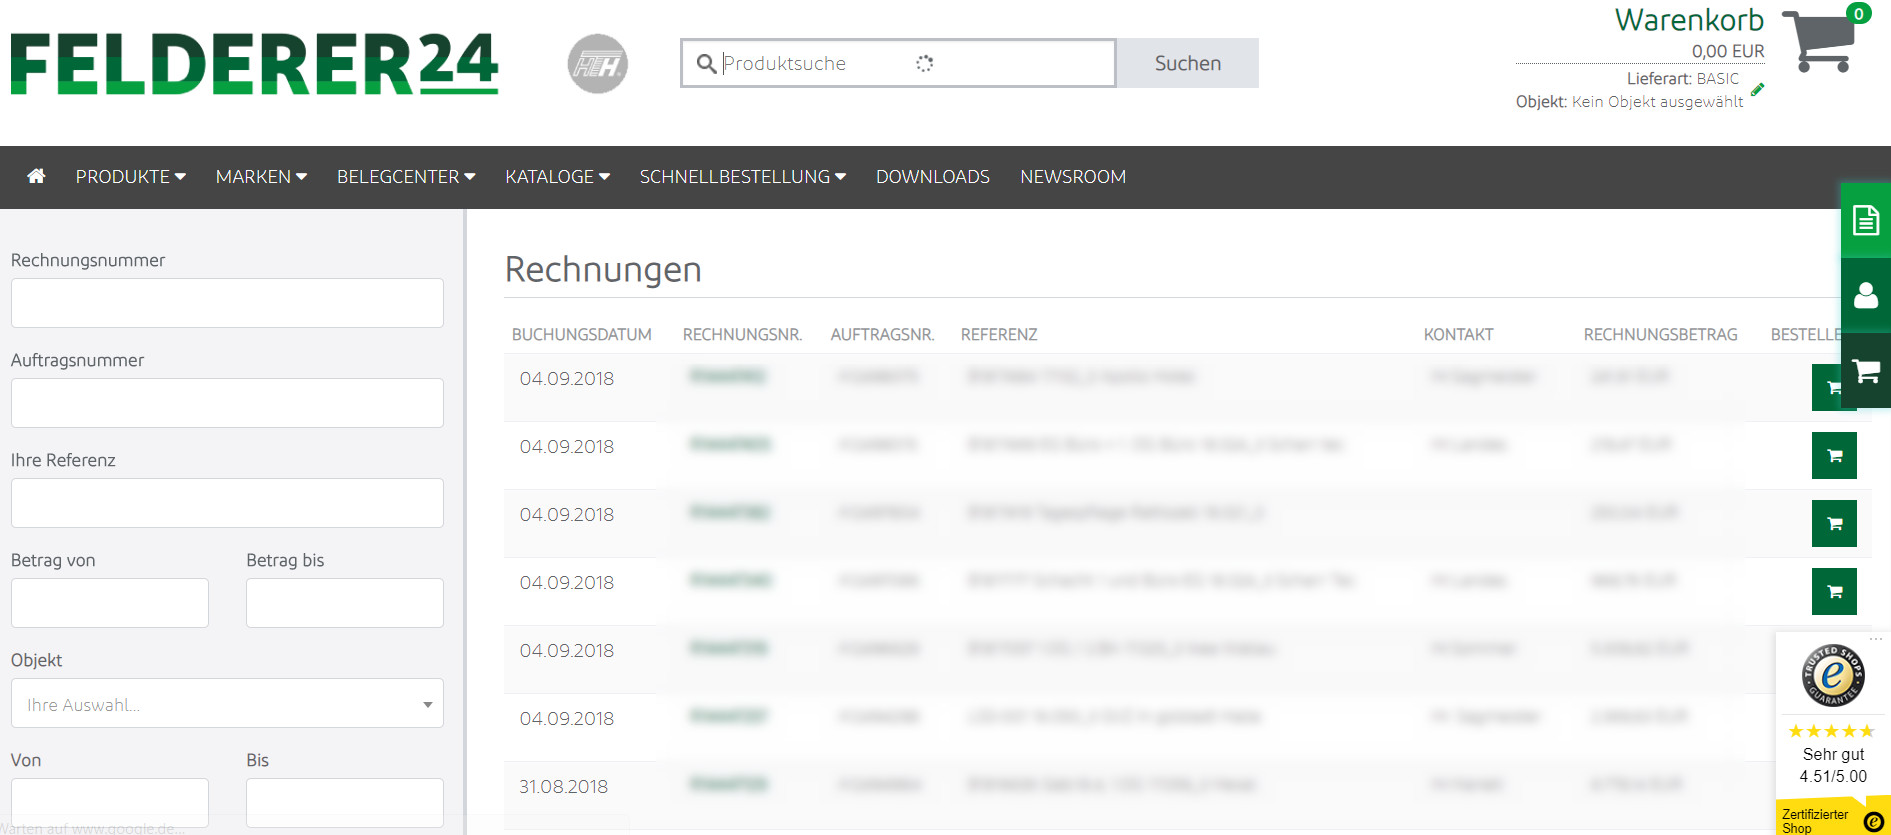Viewport: 1891px width, 835px height.
Task: Open the Objekt 'Ihre Auswahl' combo box
Action: [x=227, y=704]
